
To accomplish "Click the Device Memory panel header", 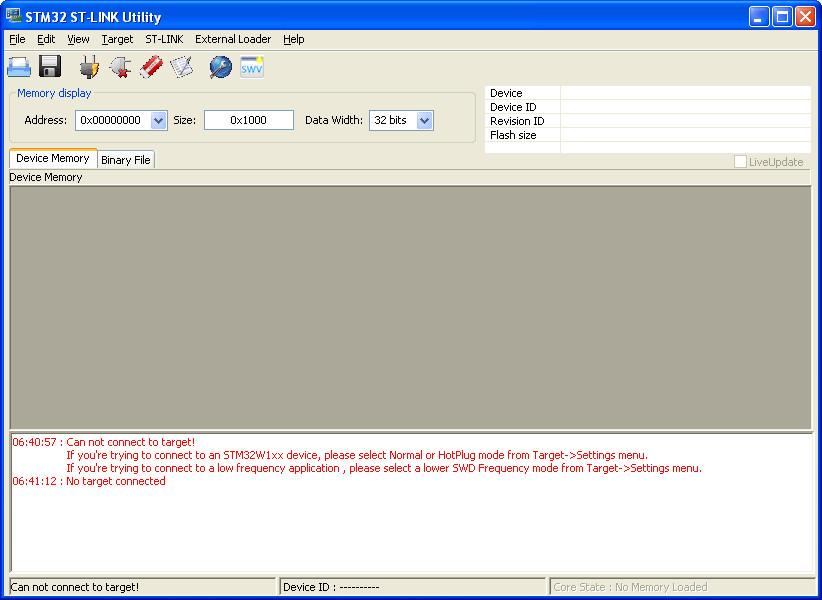I will coord(410,177).
